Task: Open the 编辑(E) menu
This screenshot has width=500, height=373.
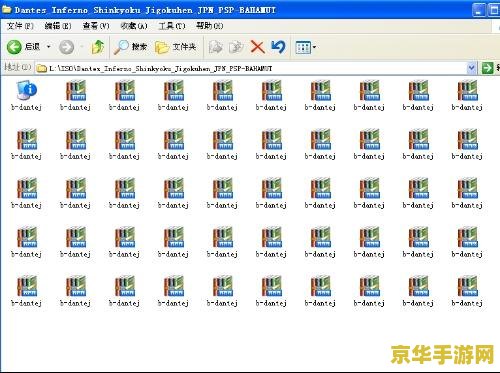Action: point(58,26)
